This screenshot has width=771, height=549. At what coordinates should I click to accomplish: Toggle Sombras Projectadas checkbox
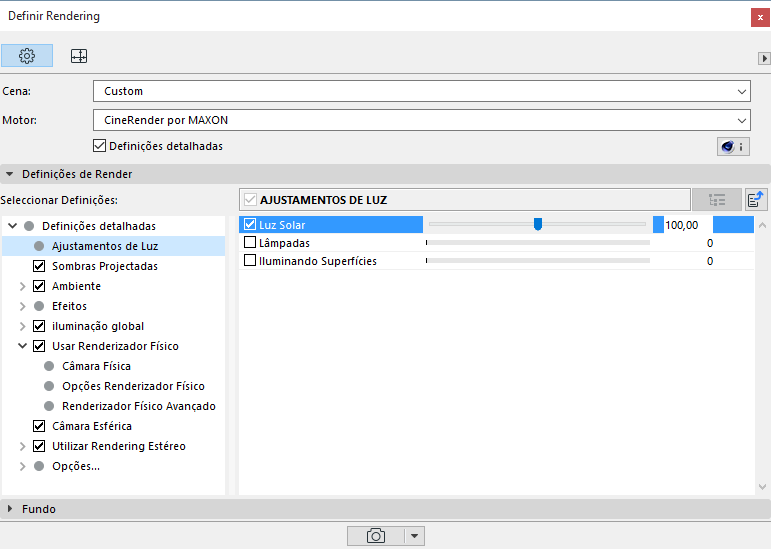(39, 266)
